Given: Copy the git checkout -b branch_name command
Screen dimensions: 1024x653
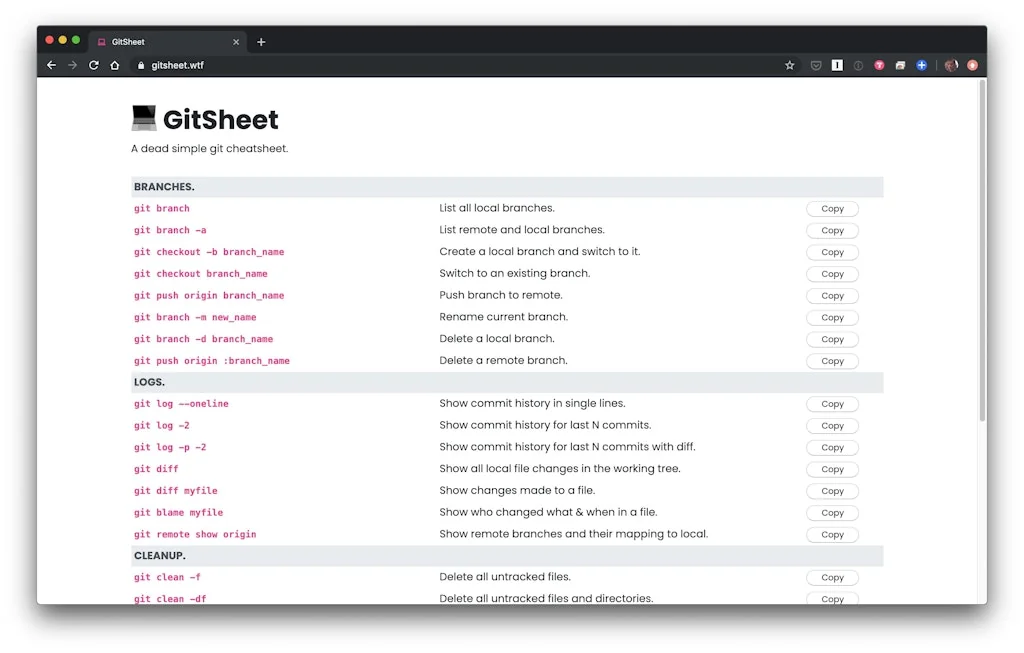Looking at the screenshot, I should (x=831, y=252).
